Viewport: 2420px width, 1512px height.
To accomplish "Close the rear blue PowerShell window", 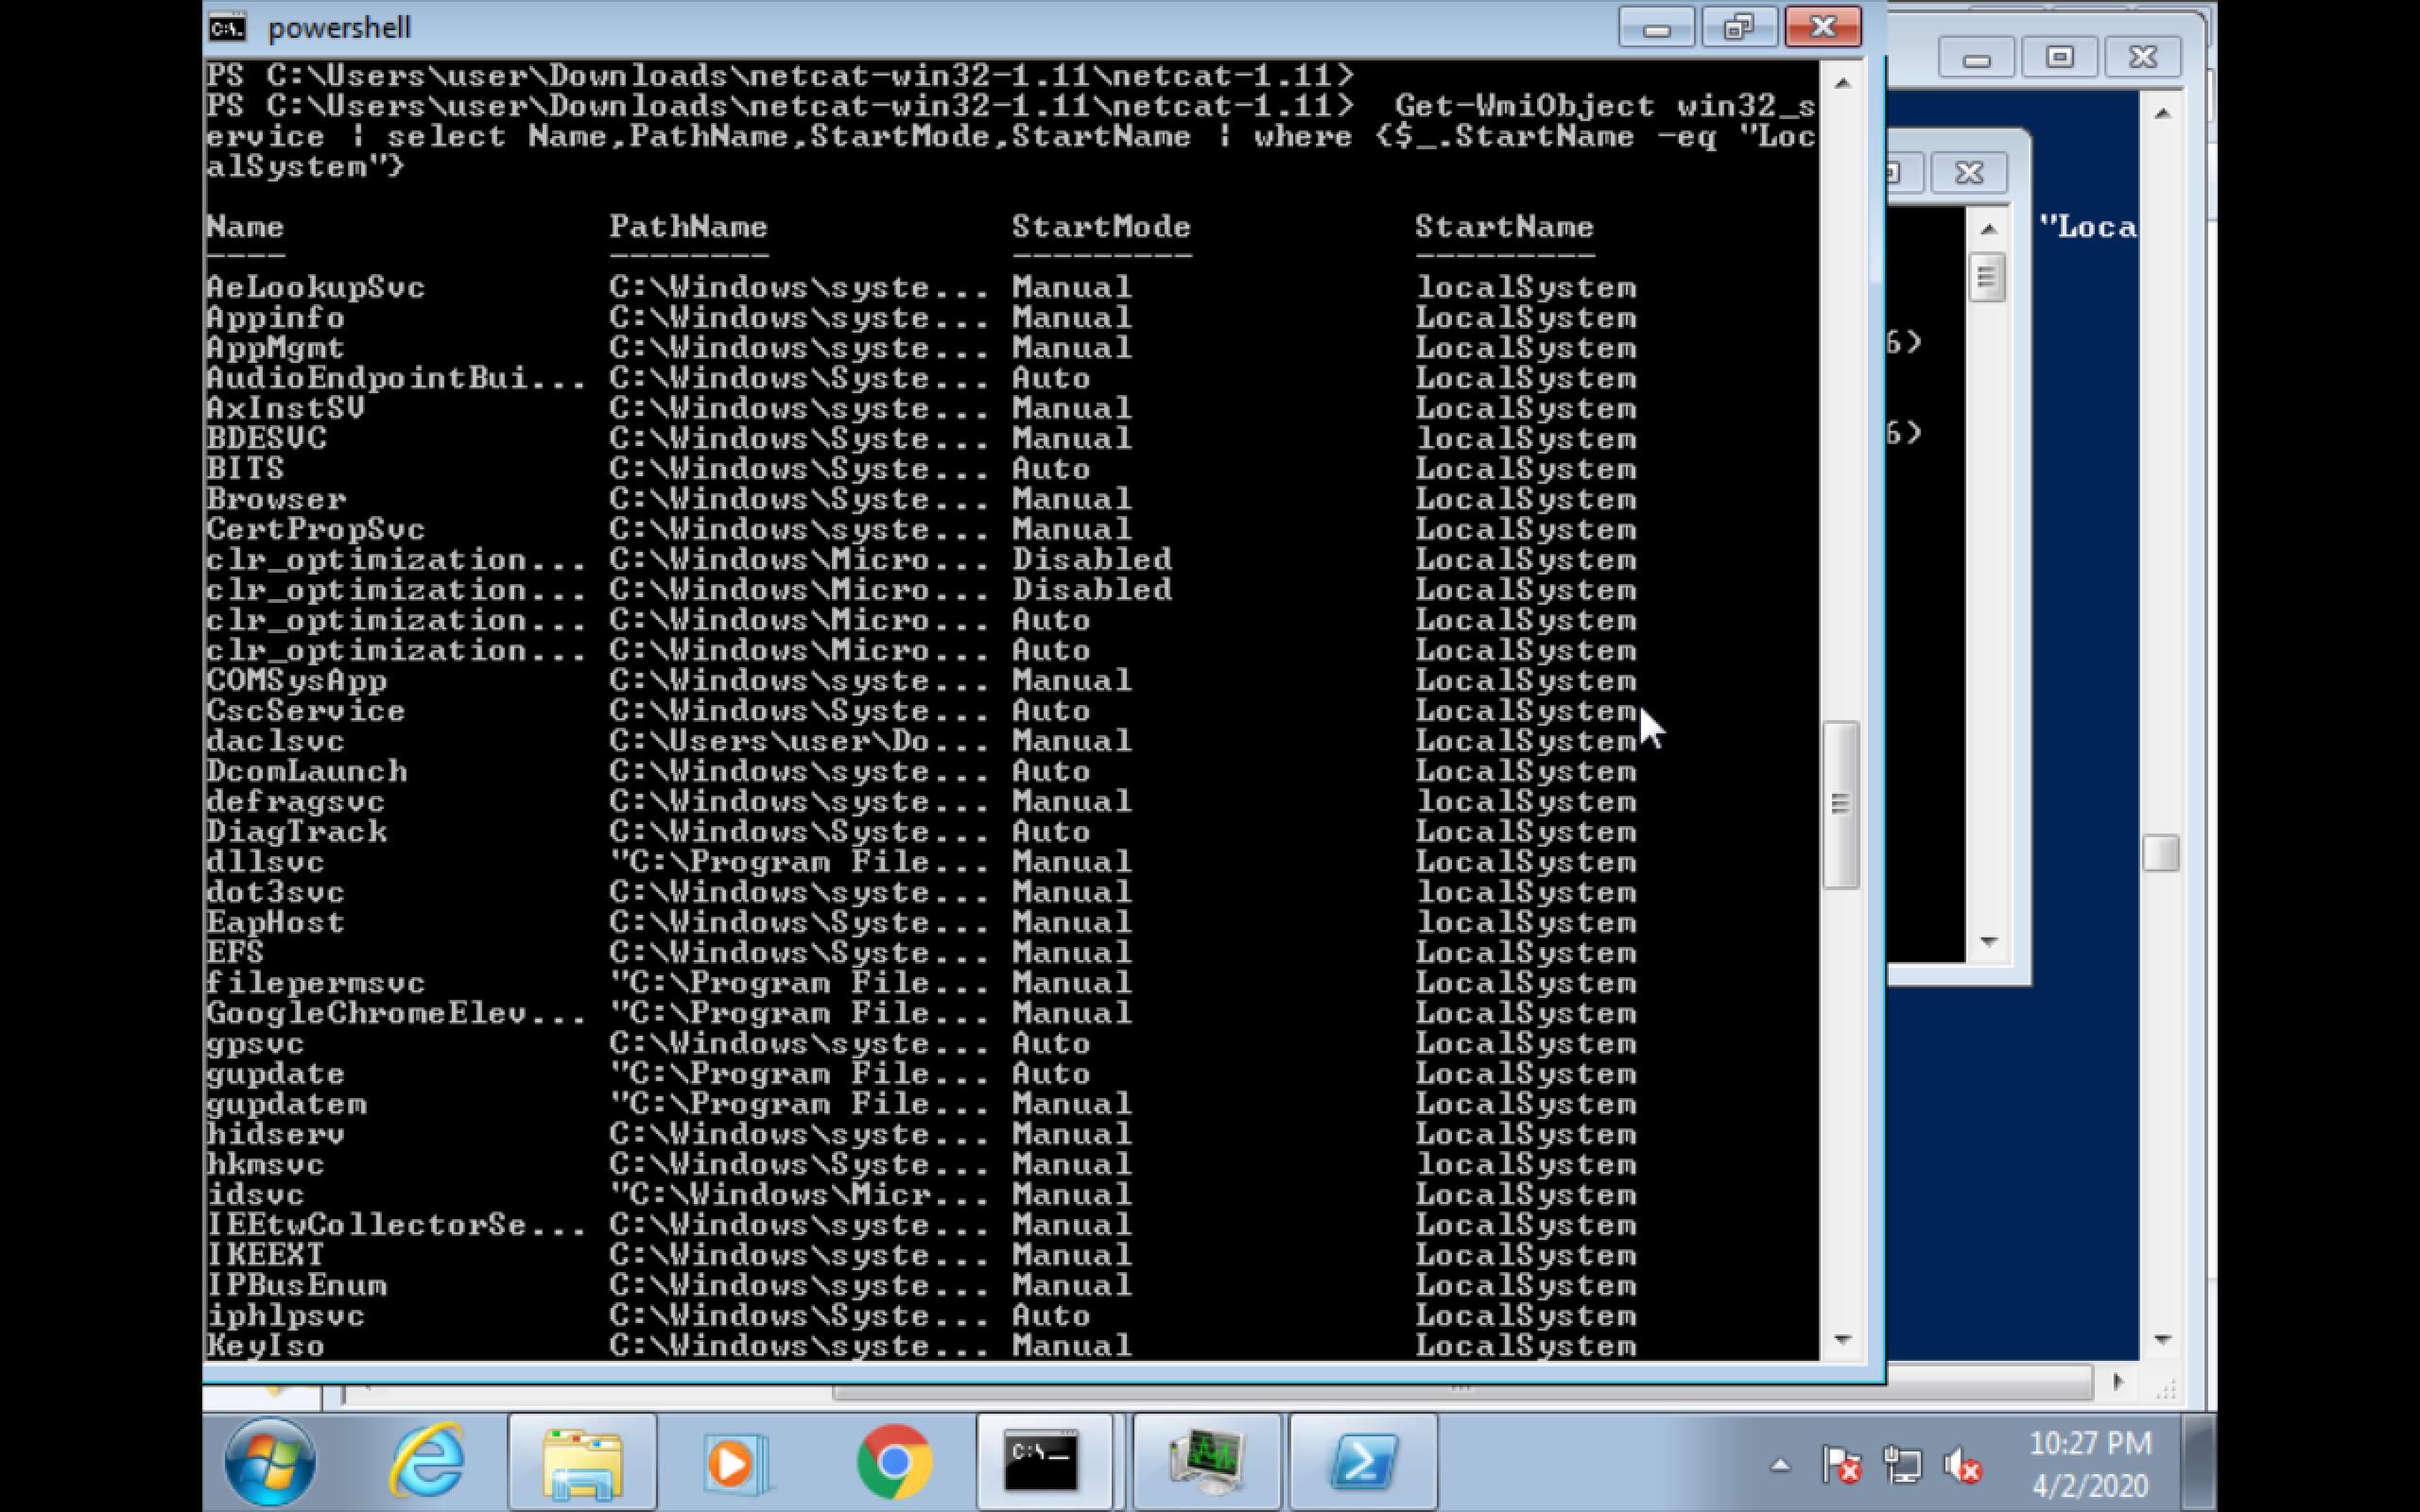I will point(2143,57).
